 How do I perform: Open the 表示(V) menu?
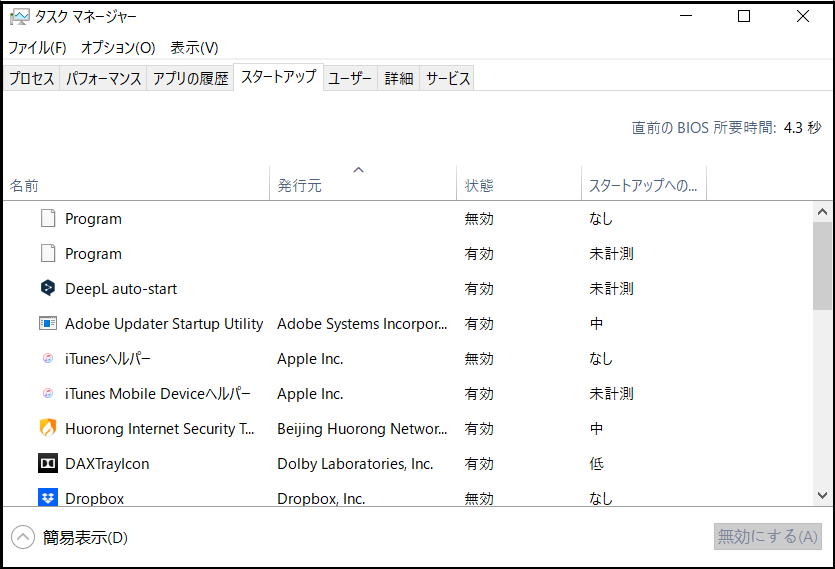click(x=194, y=48)
